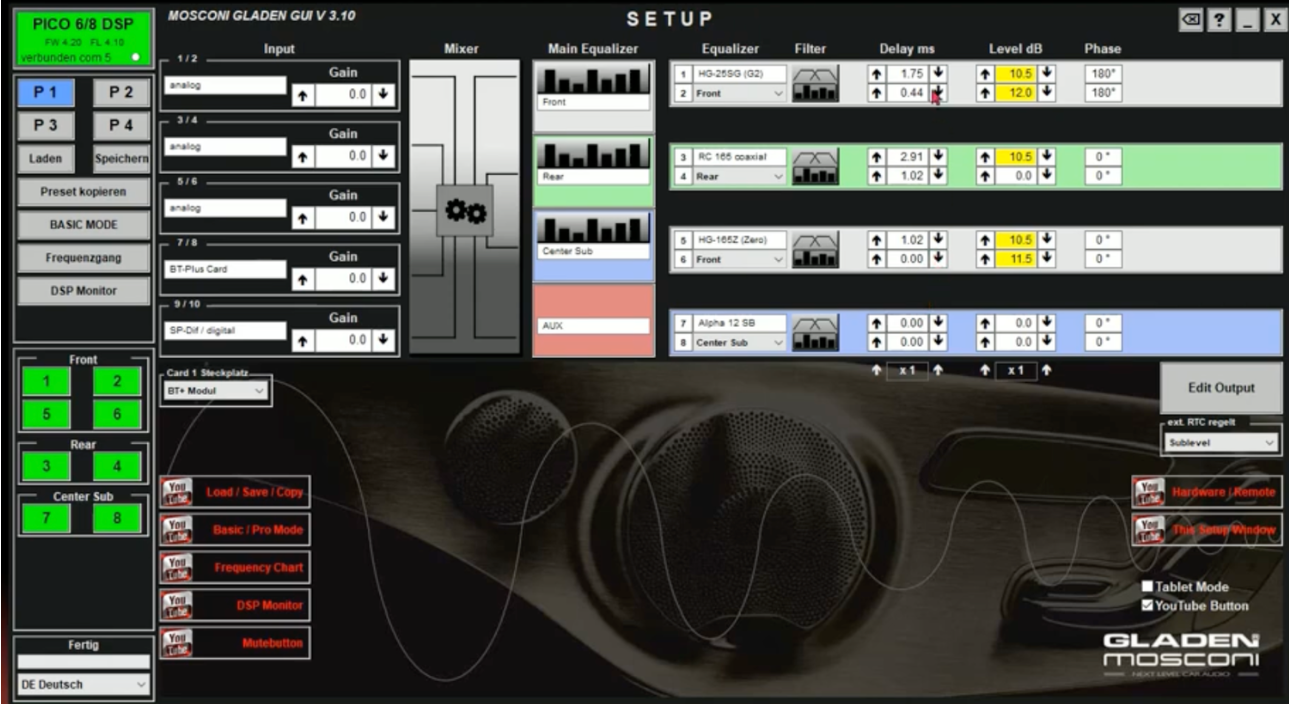Click the help question mark icon
1289x704 pixels.
pyautogui.click(x=1219, y=20)
